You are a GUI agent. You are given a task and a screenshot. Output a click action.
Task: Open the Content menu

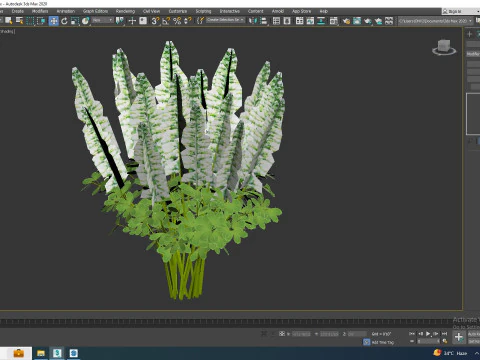point(256,11)
